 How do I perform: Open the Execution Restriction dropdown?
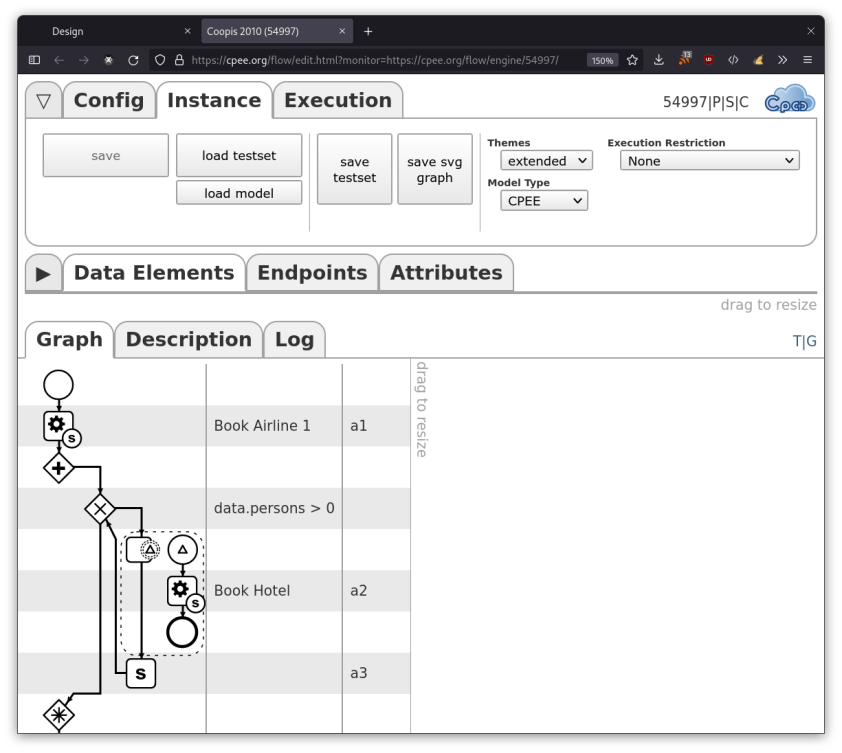point(709,161)
